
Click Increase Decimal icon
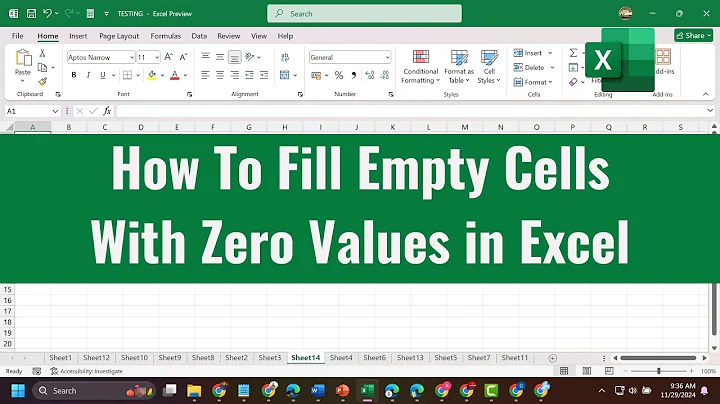tap(370, 75)
